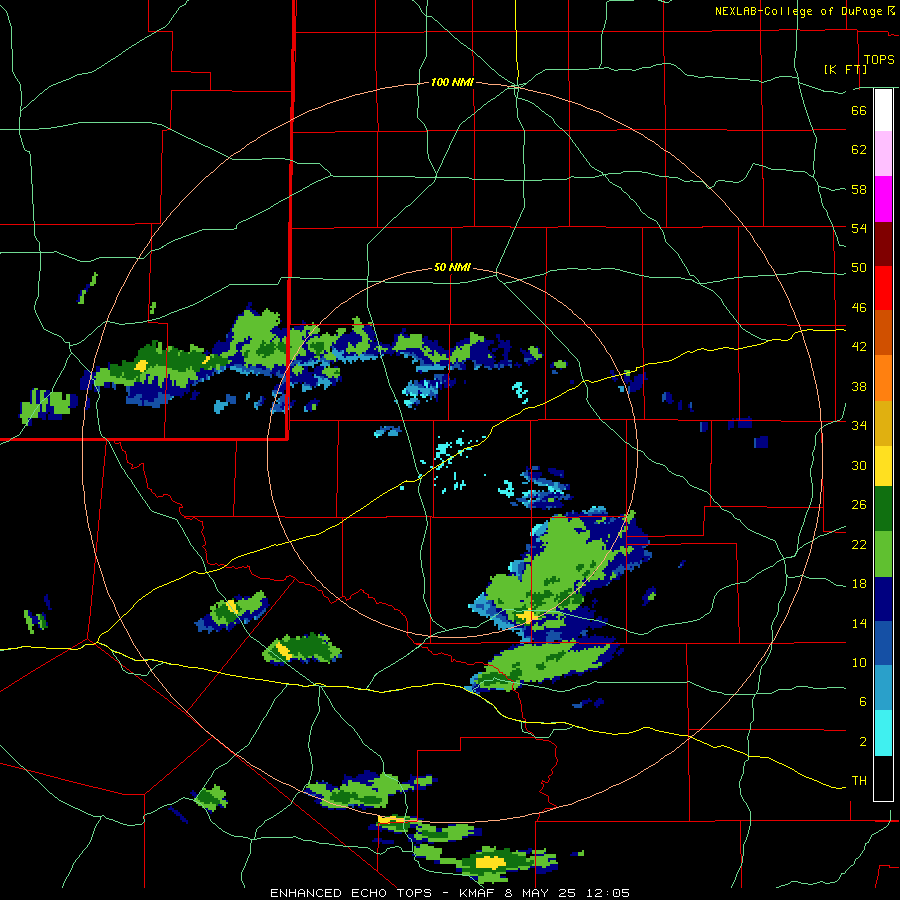Select the bright red legend swatch
900x900 pixels.
(883, 288)
